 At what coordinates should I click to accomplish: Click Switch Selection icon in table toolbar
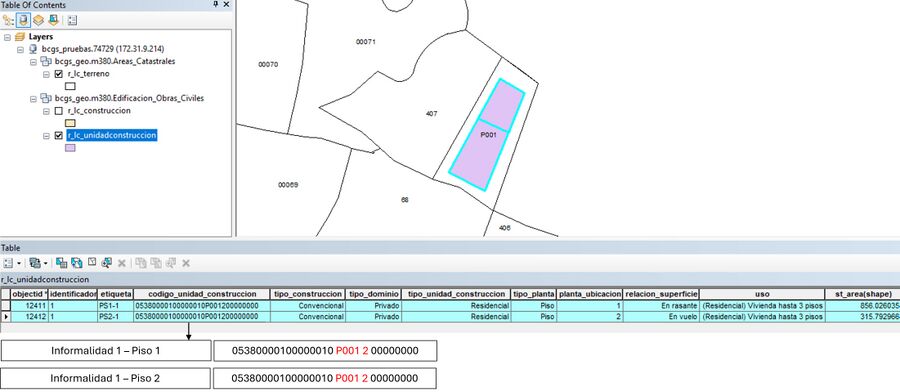[77, 263]
